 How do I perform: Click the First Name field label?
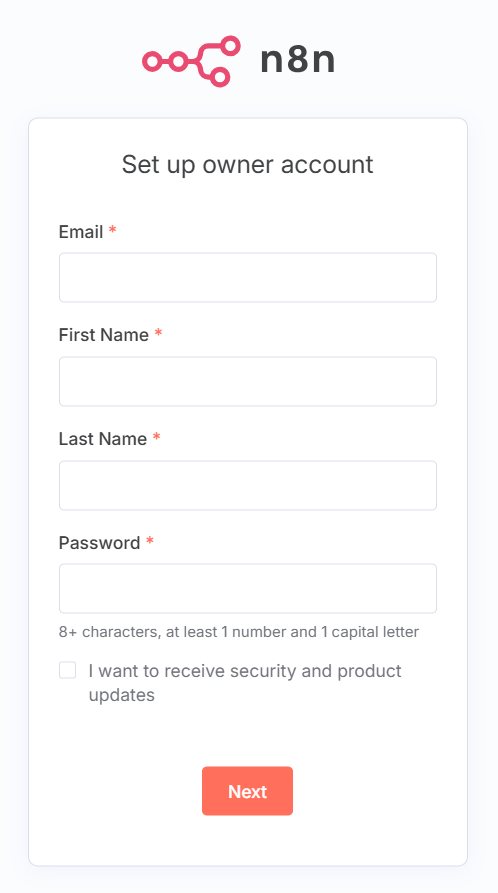tap(104, 335)
